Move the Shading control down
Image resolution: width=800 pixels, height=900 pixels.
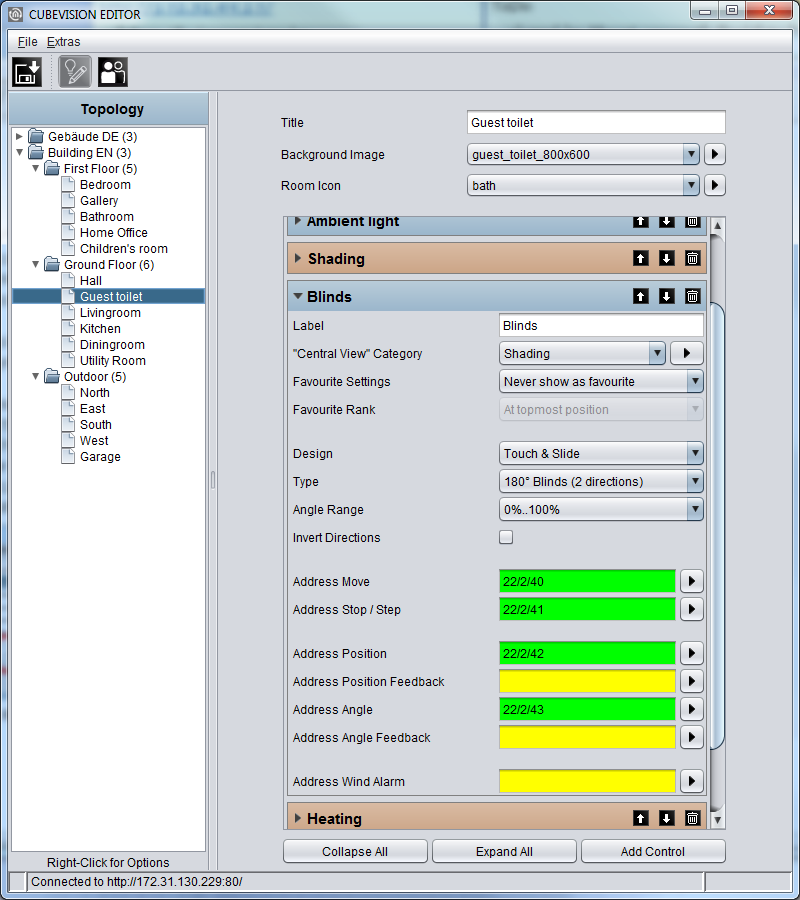coord(666,258)
